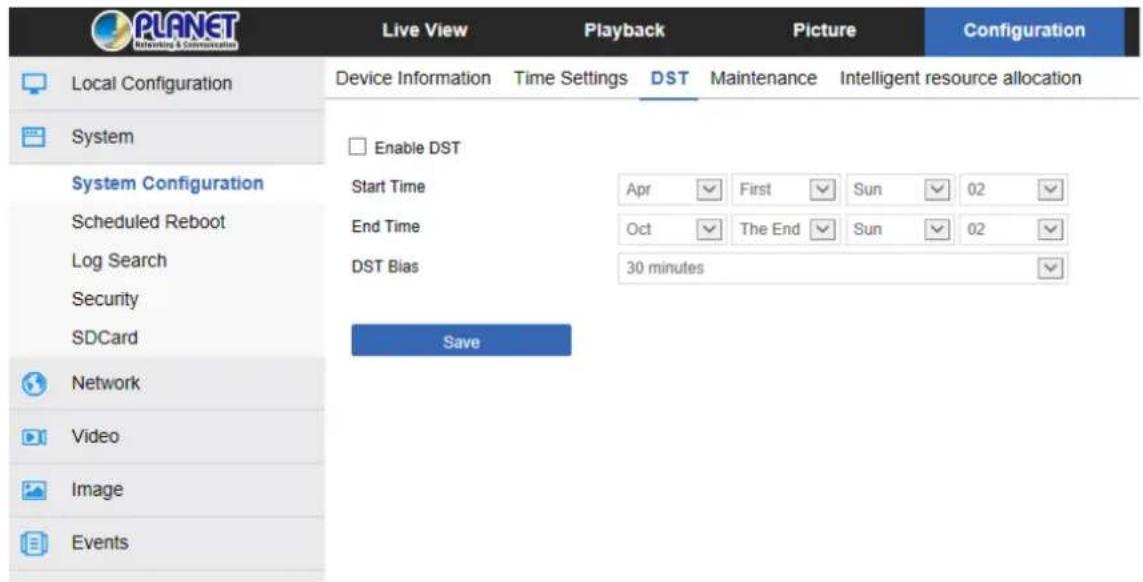Expand the Network sidebar section
This screenshot has height=582, width=1143.
coord(167,384)
